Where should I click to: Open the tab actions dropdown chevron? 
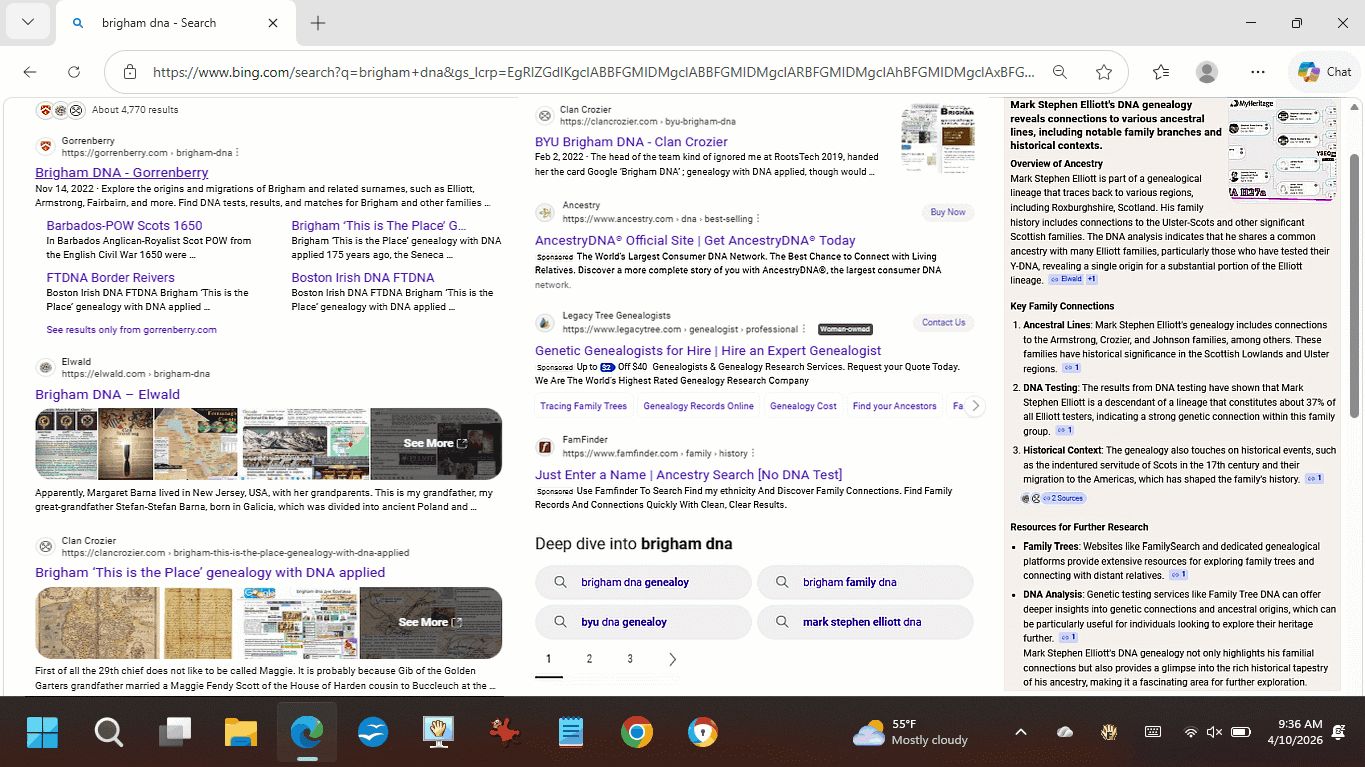click(x=28, y=23)
